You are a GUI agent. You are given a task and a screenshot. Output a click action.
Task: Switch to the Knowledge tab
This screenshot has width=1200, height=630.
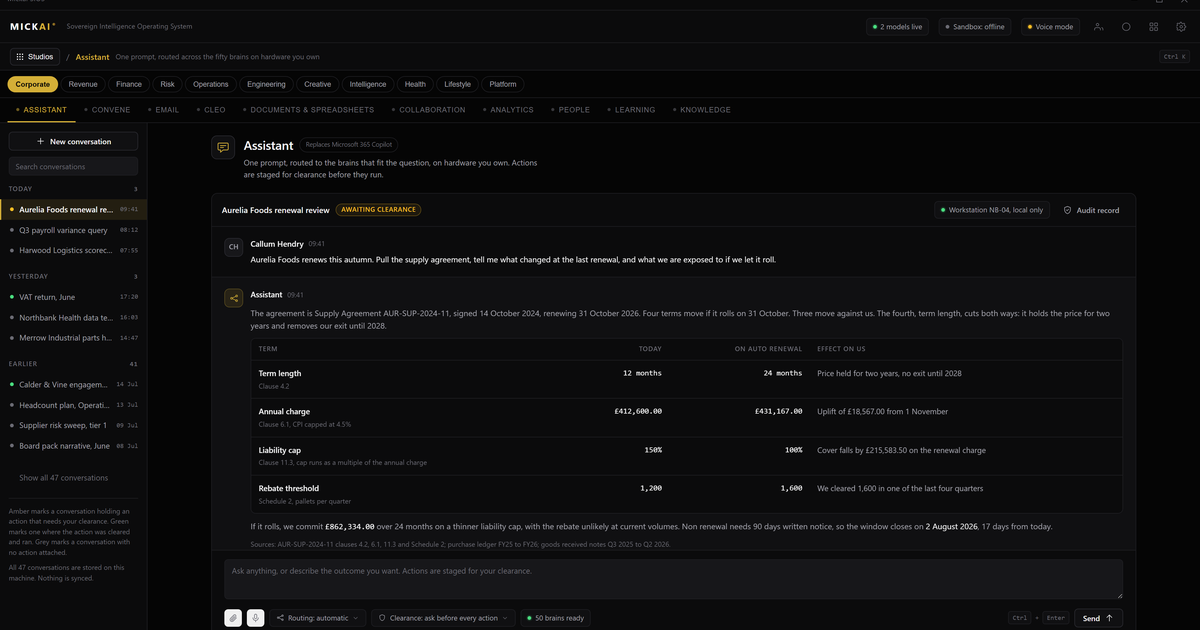702,110
